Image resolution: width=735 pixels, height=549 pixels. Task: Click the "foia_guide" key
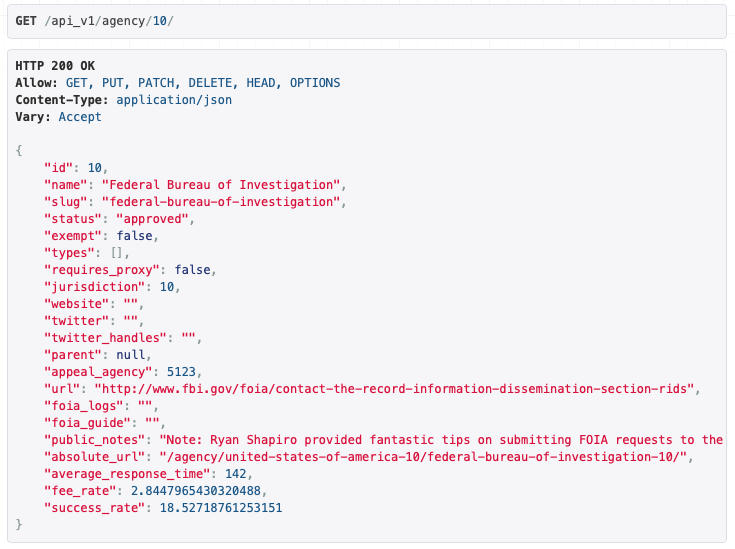(87, 423)
